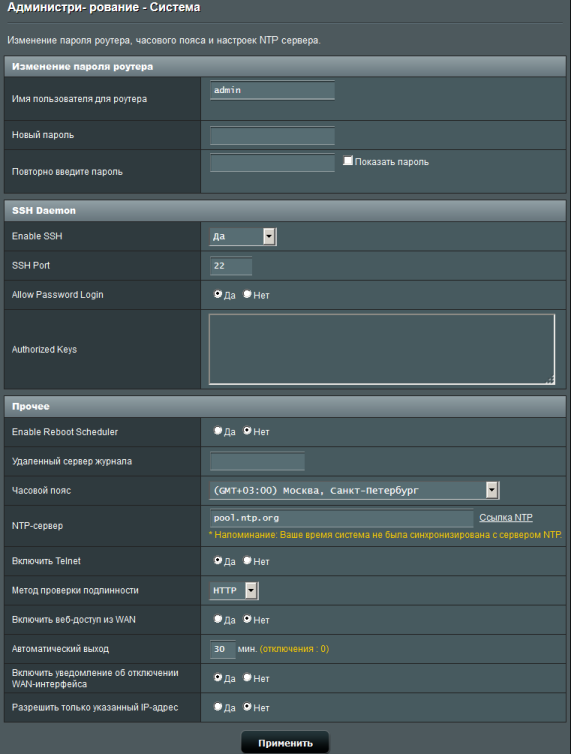Image resolution: width=571 pixels, height=754 pixels.
Task: Select Нет for Включить веб-доступ из WAN
Action: coord(247,619)
